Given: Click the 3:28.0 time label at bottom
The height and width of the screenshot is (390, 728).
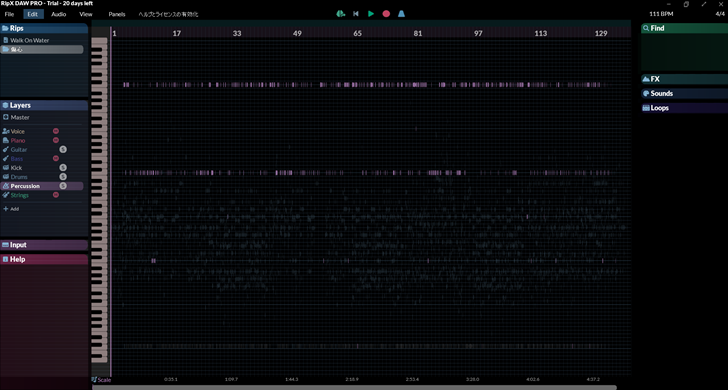Looking at the screenshot, I should pos(473,379).
